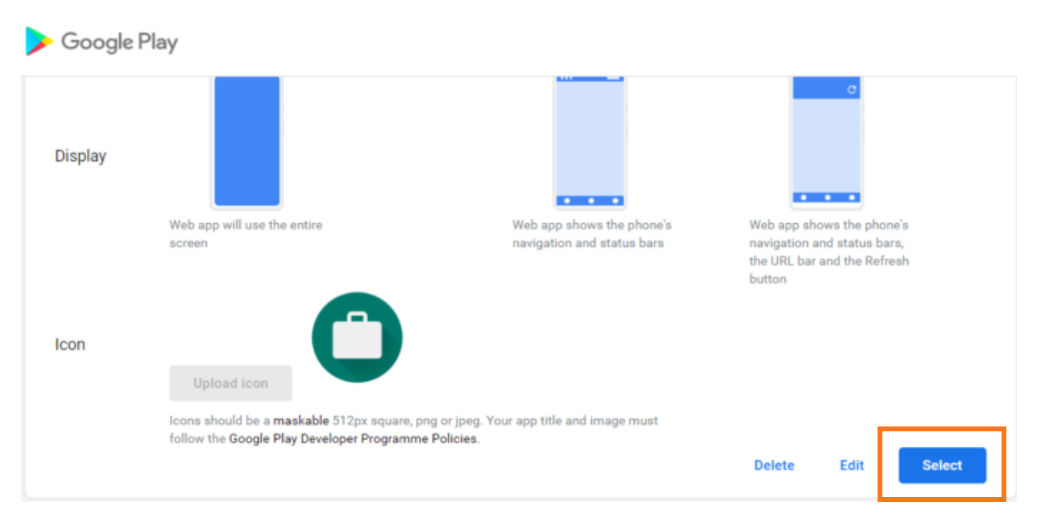
Task: Click the green briefcase app icon
Action: pos(357,337)
